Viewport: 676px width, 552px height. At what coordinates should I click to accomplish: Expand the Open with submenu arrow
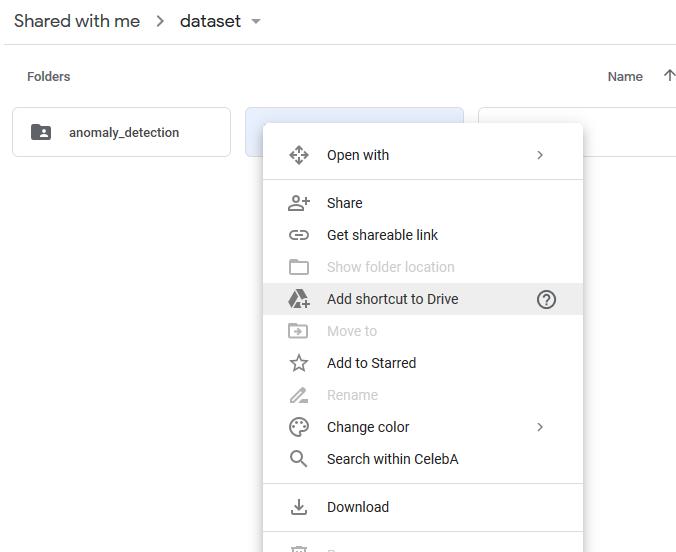[540, 155]
